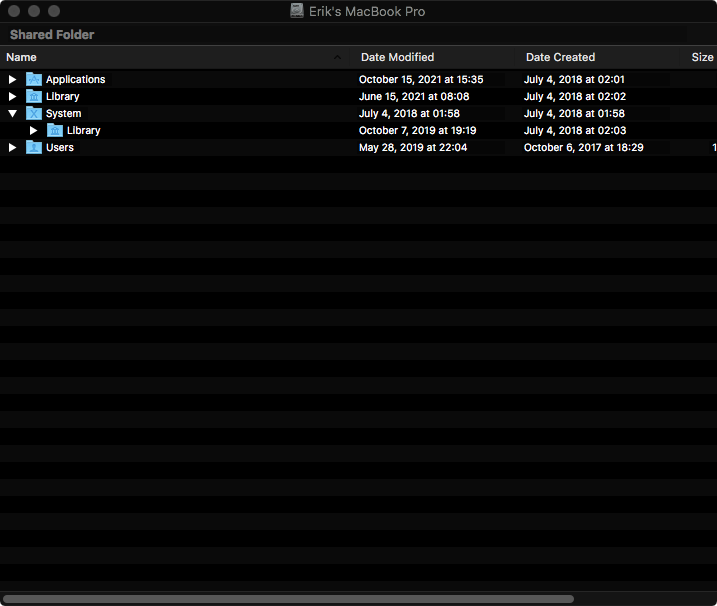Click the Erik's MacBook Pro window title
The width and height of the screenshot is (717, 606).
(367, 11)
